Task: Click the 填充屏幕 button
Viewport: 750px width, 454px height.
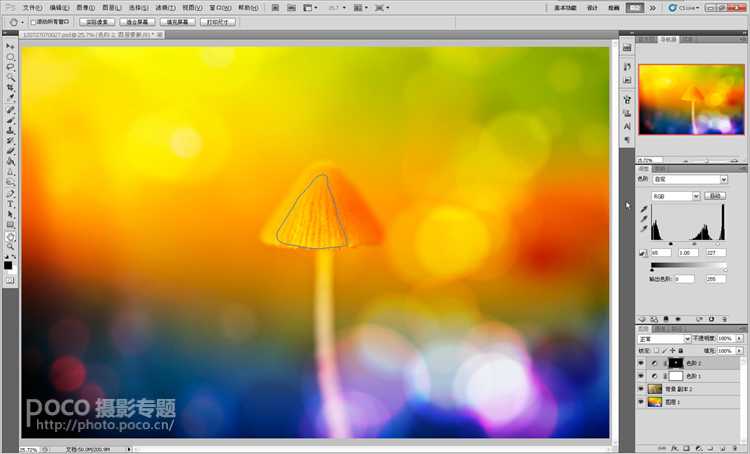Action: pyautogui.click(x=177, y=22)
